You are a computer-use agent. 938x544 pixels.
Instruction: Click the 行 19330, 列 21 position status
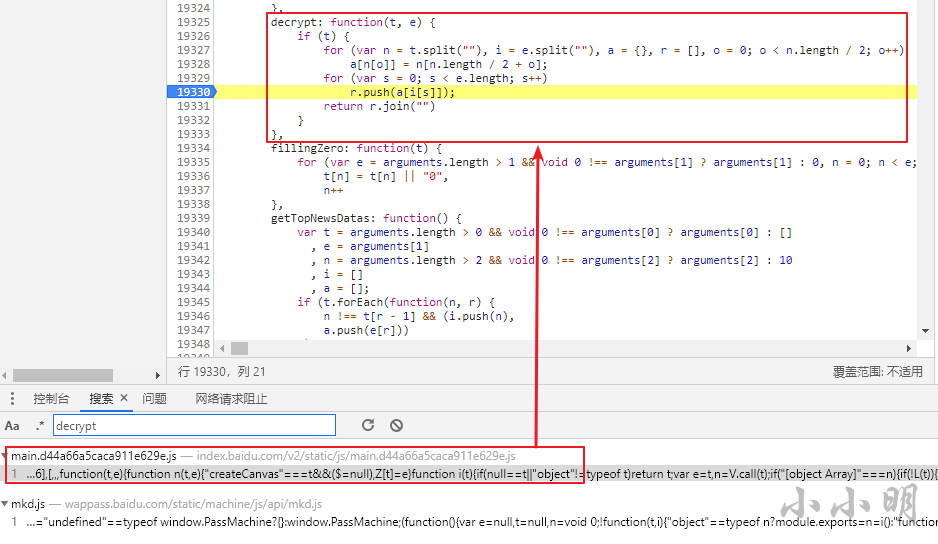click(x=221, y=372)
